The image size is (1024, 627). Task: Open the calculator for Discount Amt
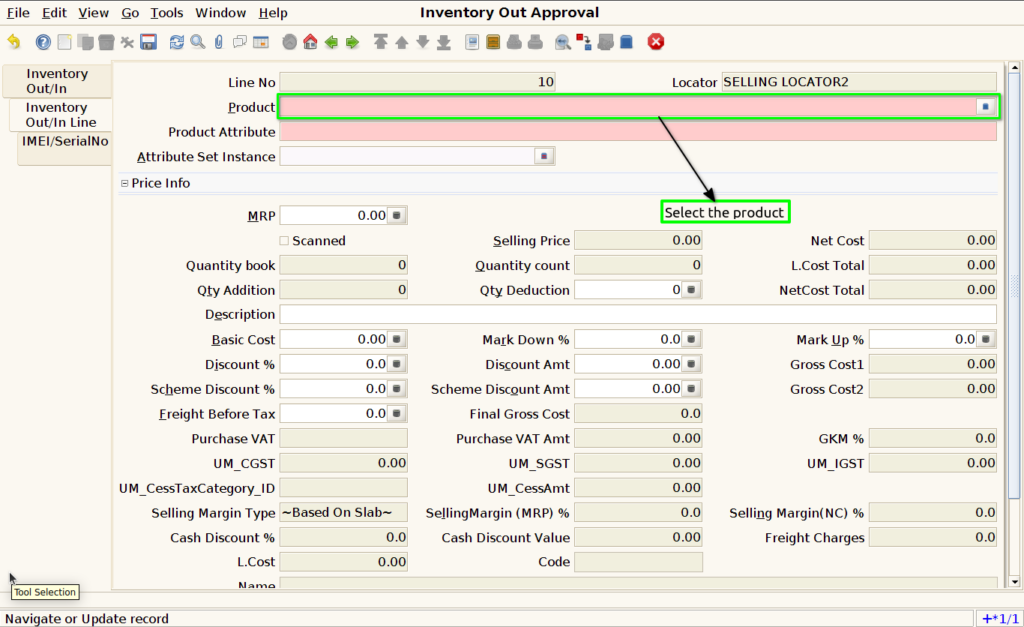(691, 364)
